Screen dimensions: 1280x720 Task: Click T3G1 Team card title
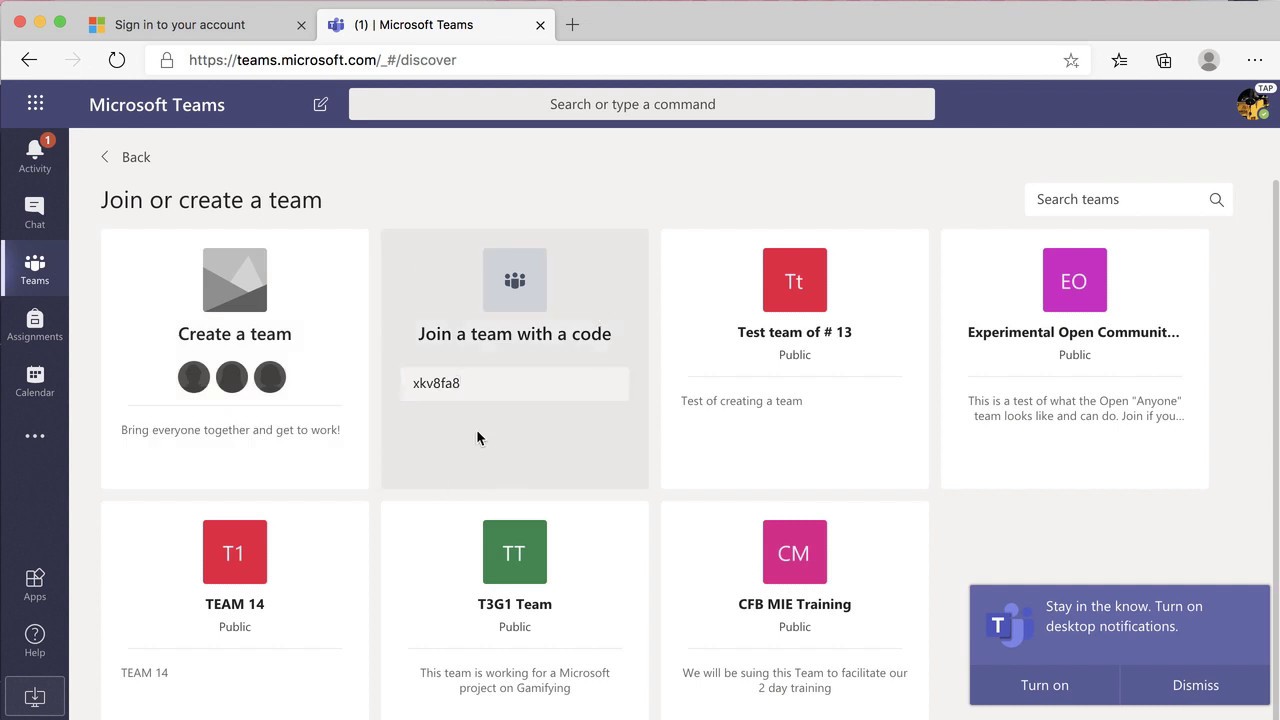(515, 604)
